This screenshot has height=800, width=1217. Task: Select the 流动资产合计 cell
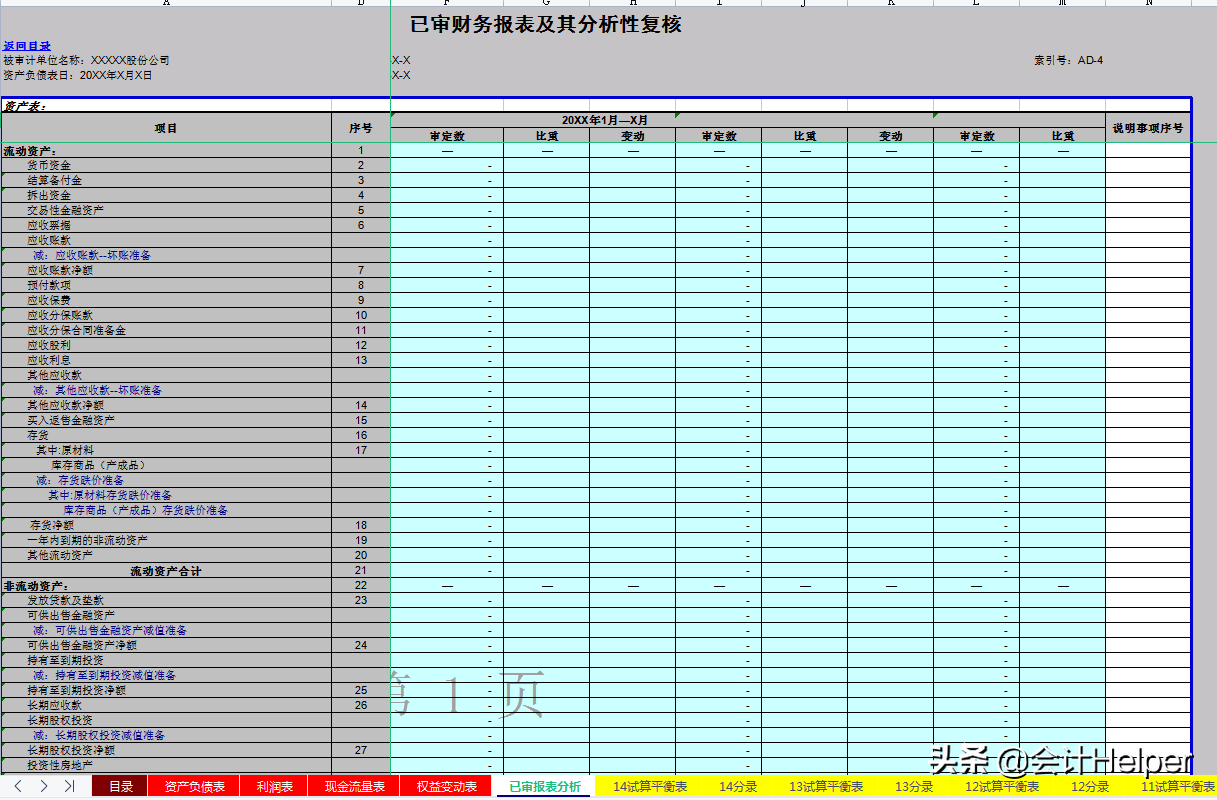coord(165,570)
